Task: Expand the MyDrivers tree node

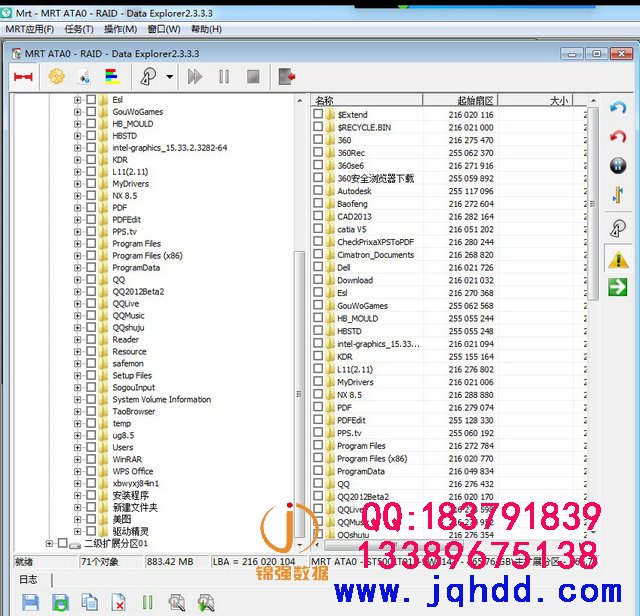Action: [x=77, y=184]
